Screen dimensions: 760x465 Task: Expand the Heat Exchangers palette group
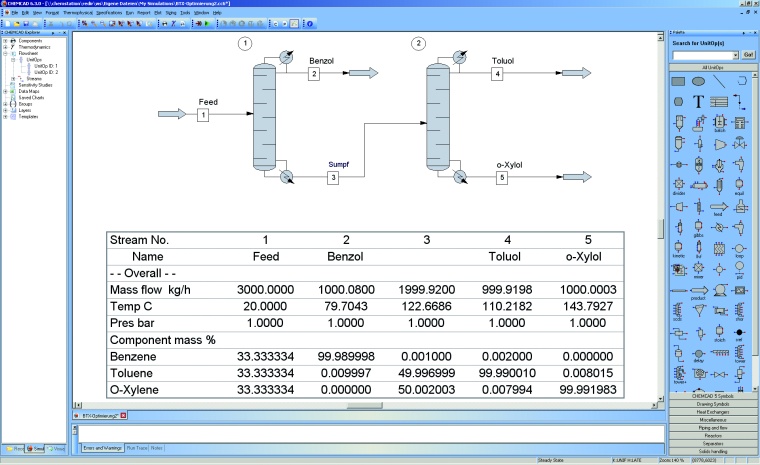click(712, 412)
